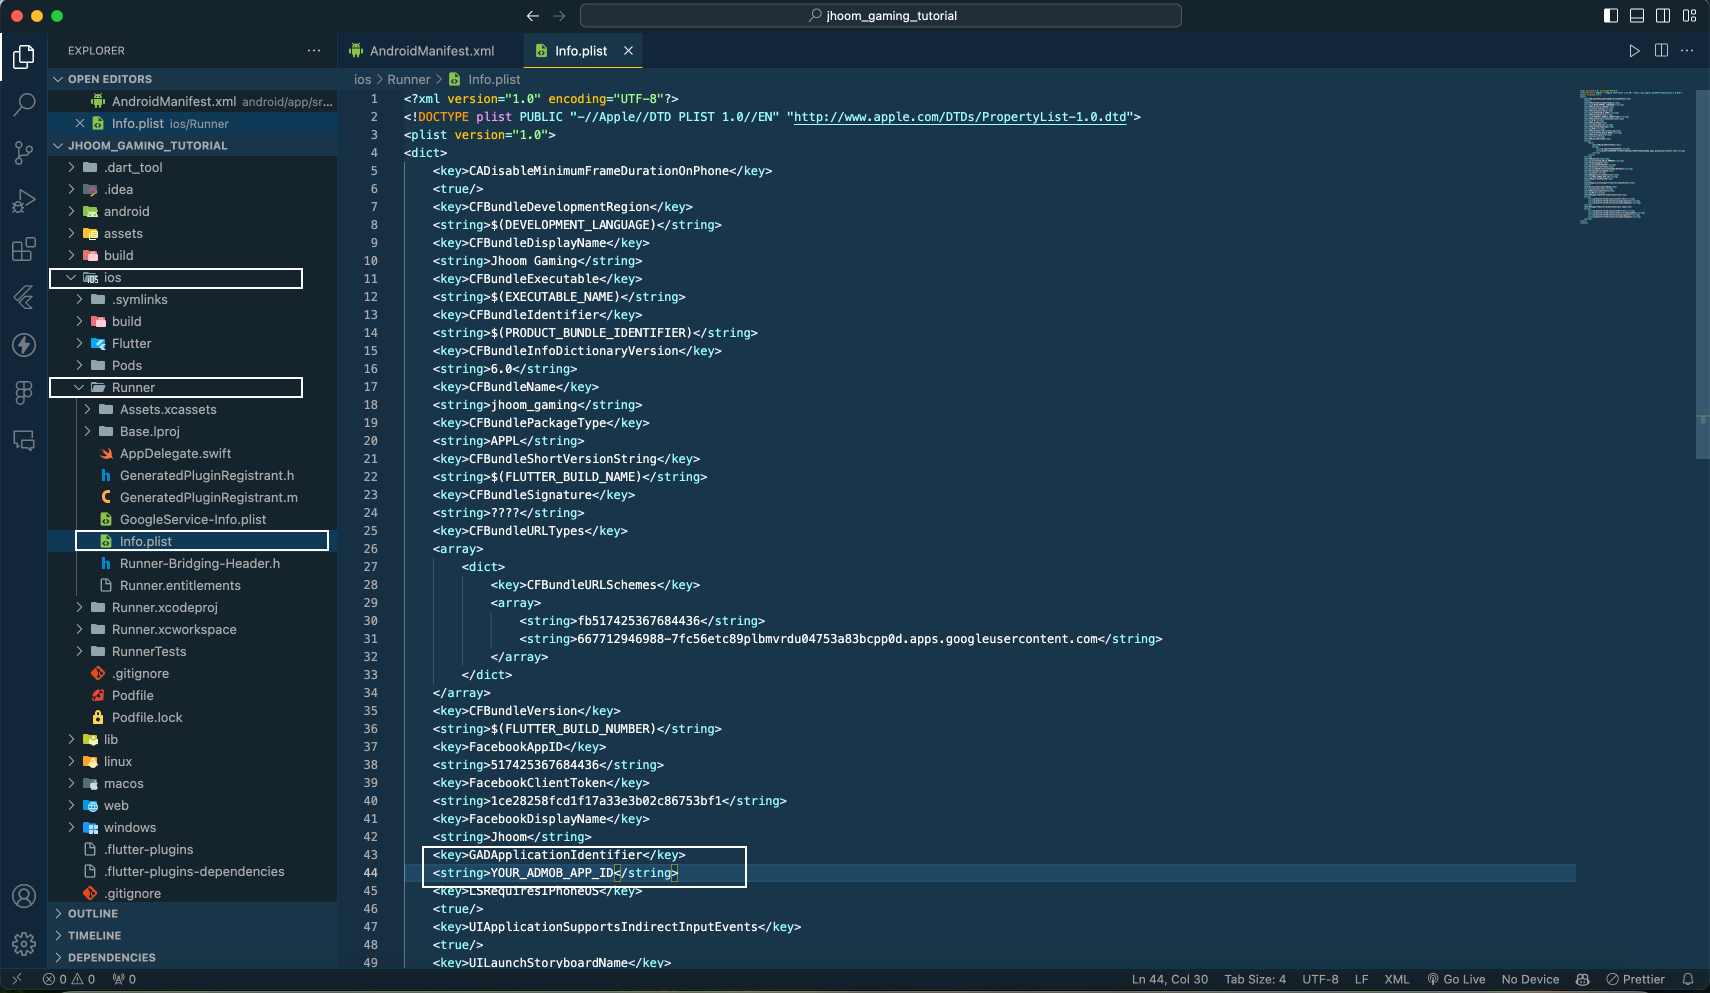1710x993 pixels.
Task: Collapse the Runner folder
Action: pos(192,388)
